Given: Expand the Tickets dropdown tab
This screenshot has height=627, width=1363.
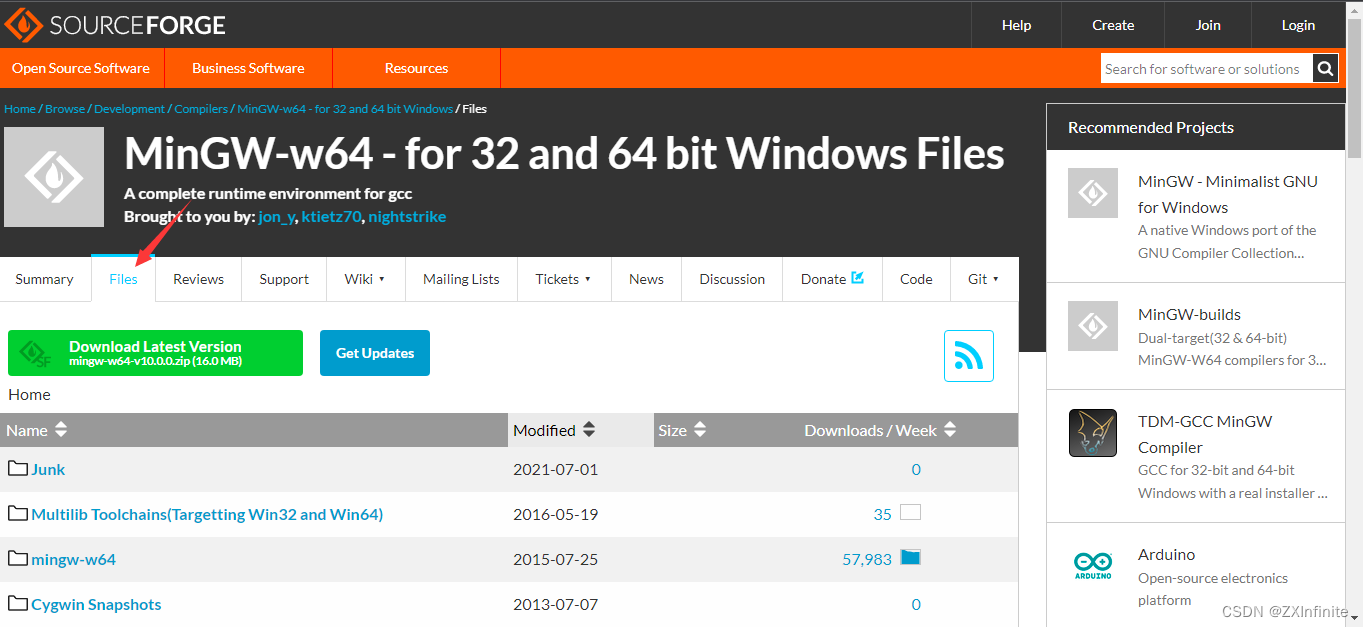Looking at the screenshot, I should point(563,279).
